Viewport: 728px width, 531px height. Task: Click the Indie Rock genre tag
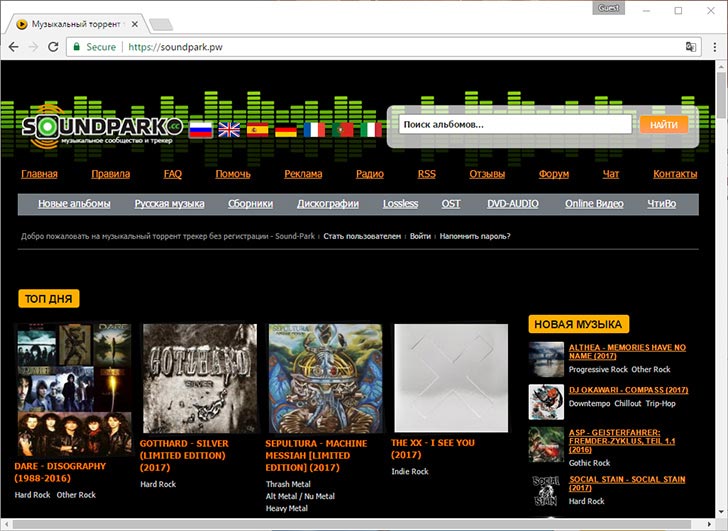pyautogui.click(x=410, y=472)
